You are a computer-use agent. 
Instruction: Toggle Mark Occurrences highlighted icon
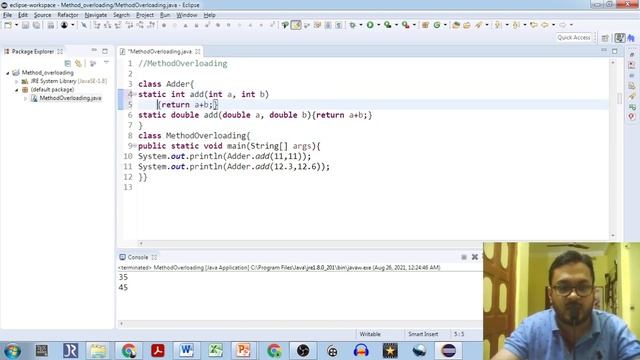point(296,25)
